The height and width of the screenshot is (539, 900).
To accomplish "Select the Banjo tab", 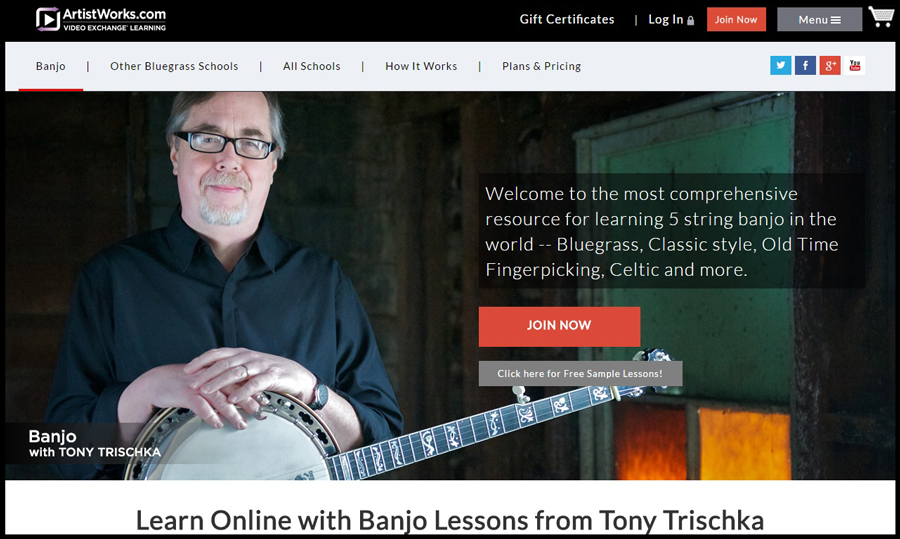I will [x=51, y=66].
